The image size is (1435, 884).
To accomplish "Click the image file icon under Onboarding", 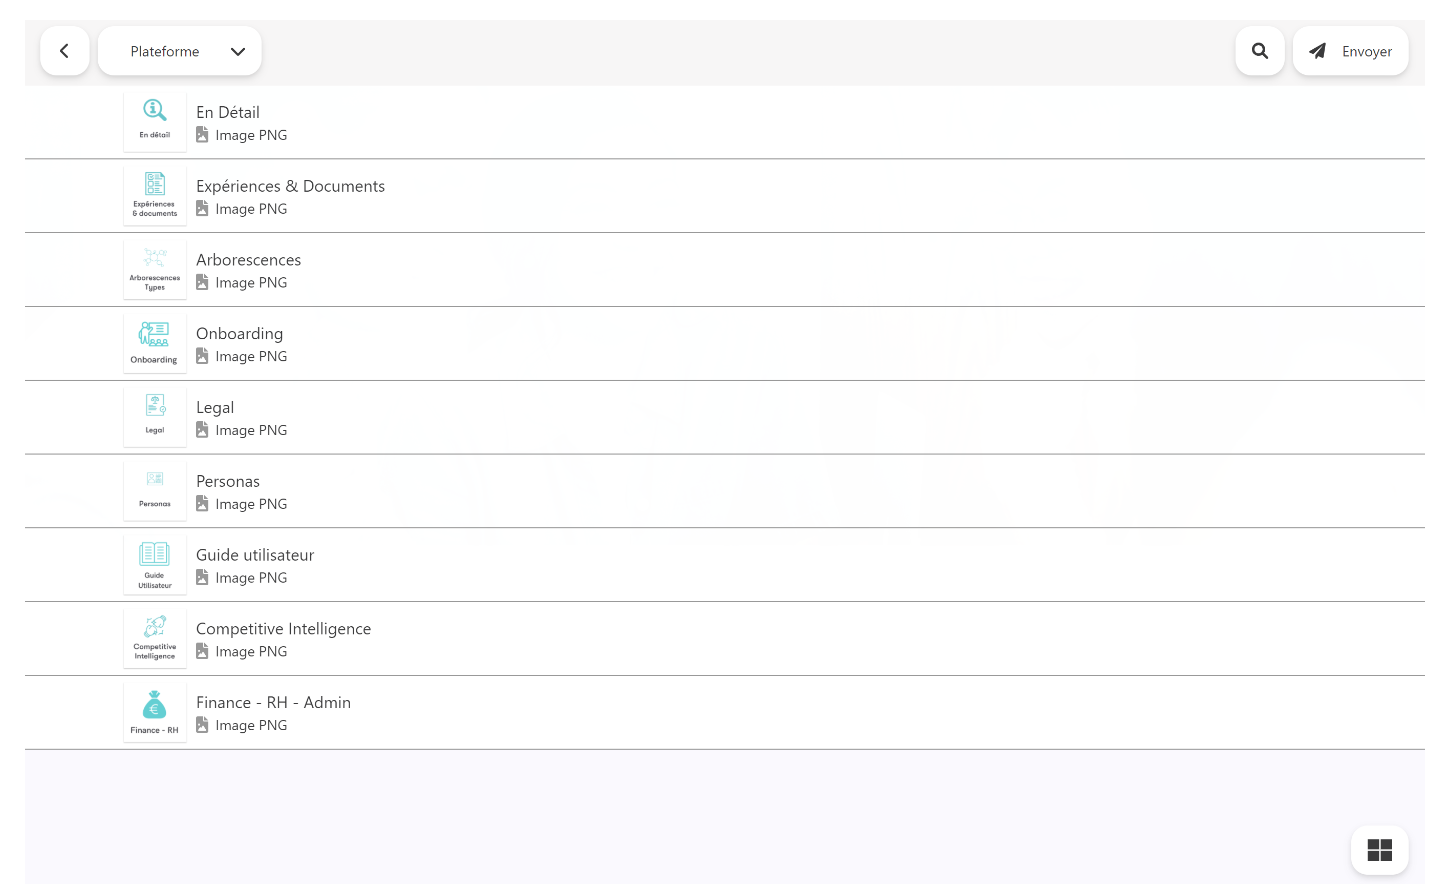I will [x=202, y=356].
